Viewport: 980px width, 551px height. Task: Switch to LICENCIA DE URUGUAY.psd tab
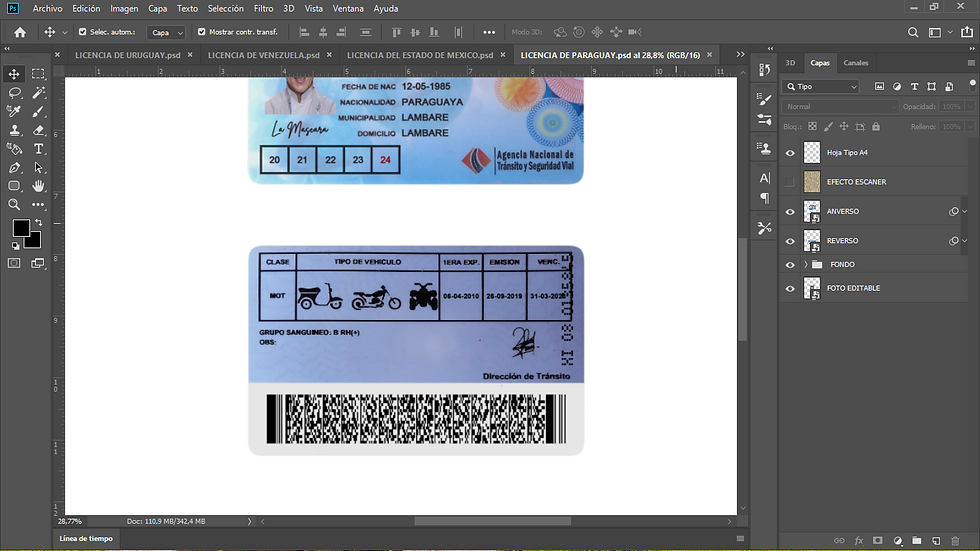[x=128, y=55]
